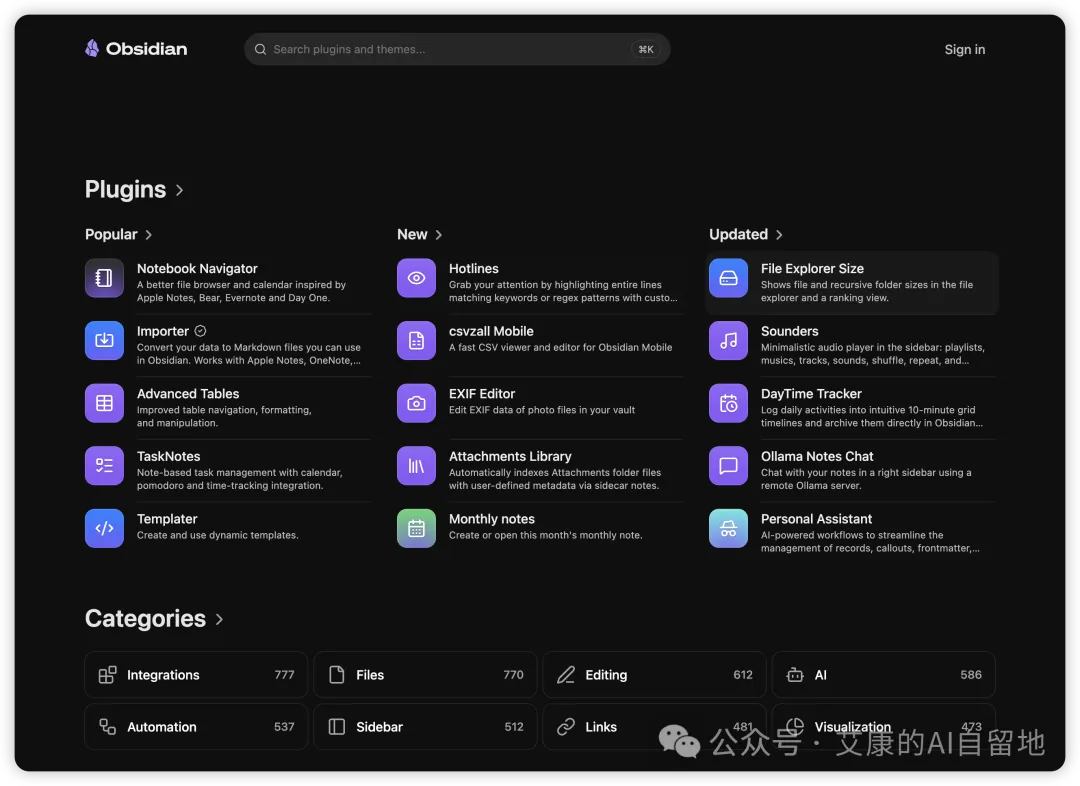Click the DayTime Tracker title
1080x786 pixels.
click(x=811, y=394)
